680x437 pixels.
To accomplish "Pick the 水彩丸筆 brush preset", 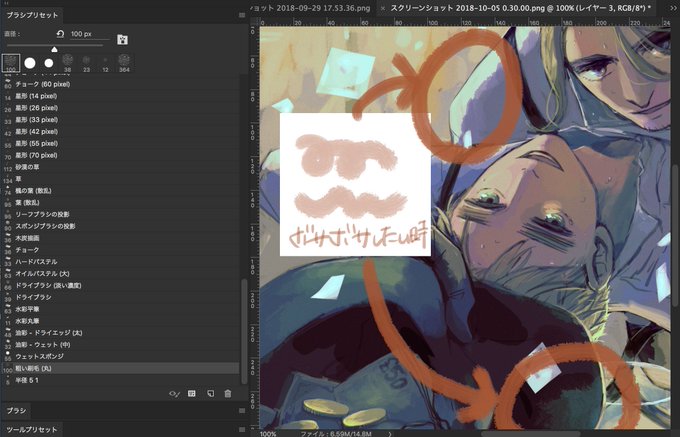I will 121,321.
